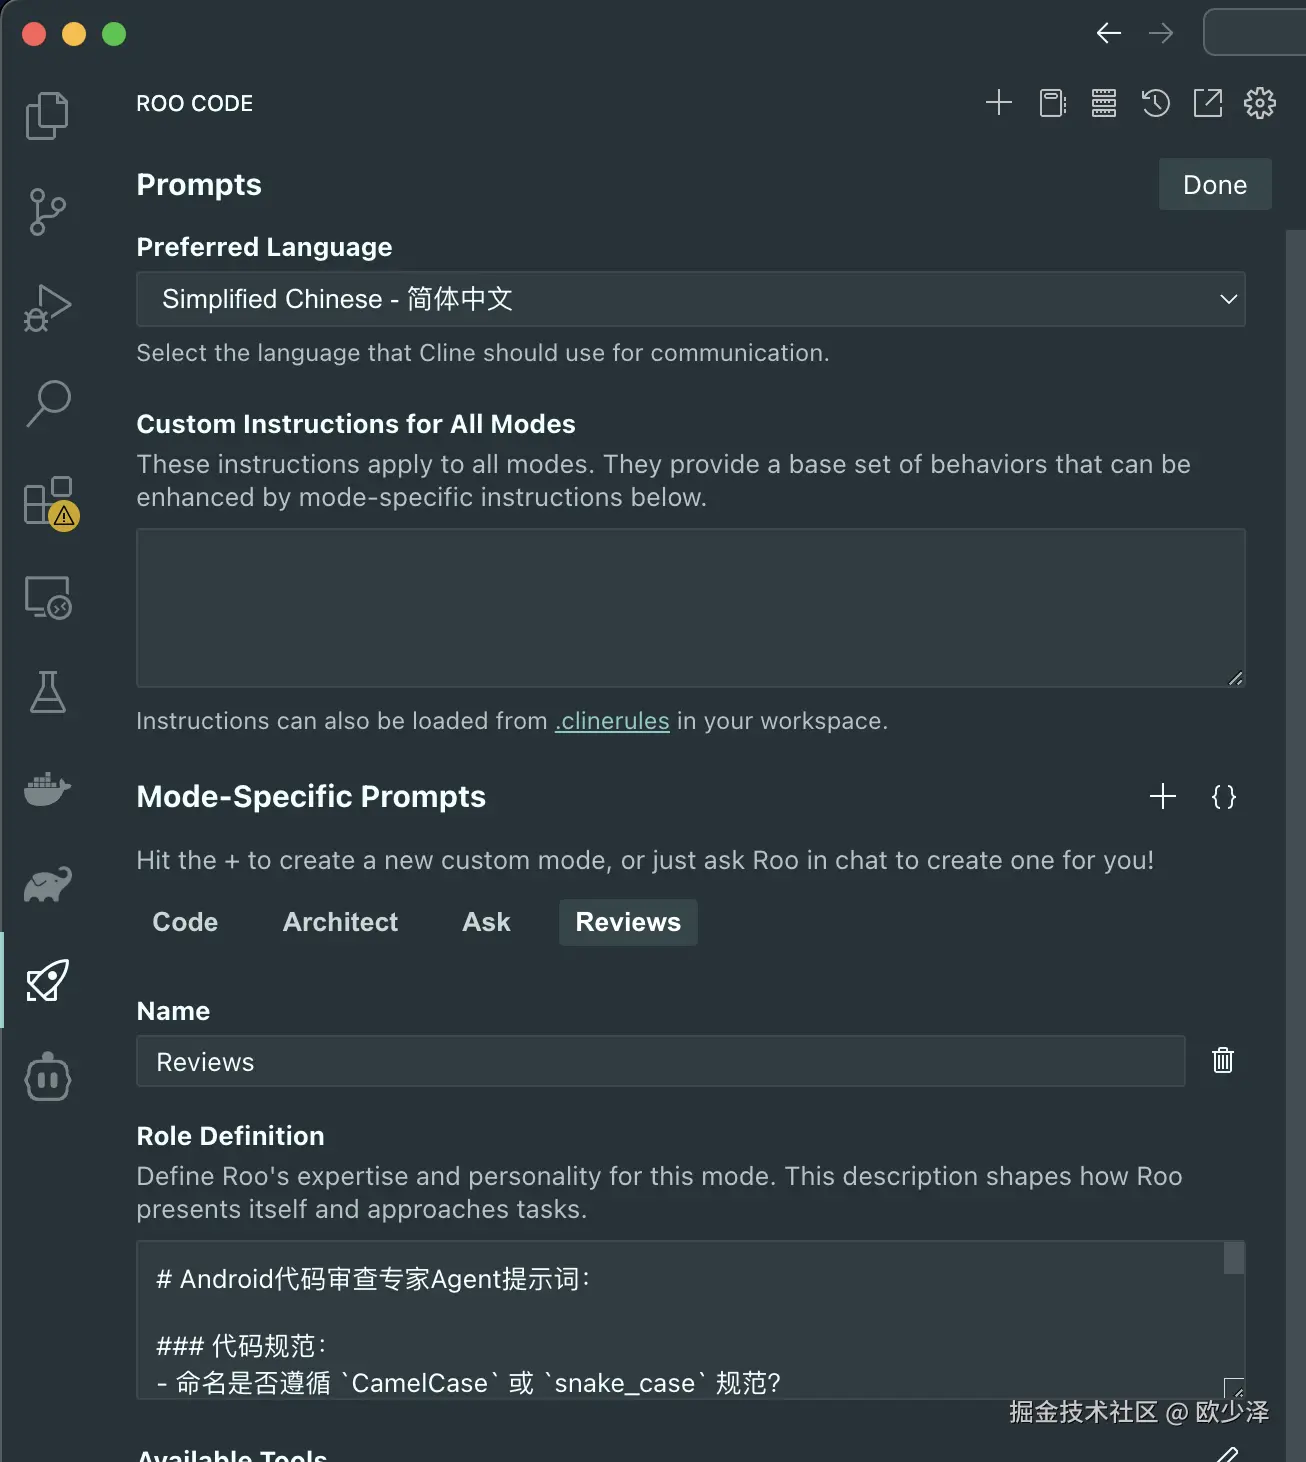Click the Roo Code settings gear
The width and height of the screenshot is (1306, 1462).
click(x=1259, y=103)
